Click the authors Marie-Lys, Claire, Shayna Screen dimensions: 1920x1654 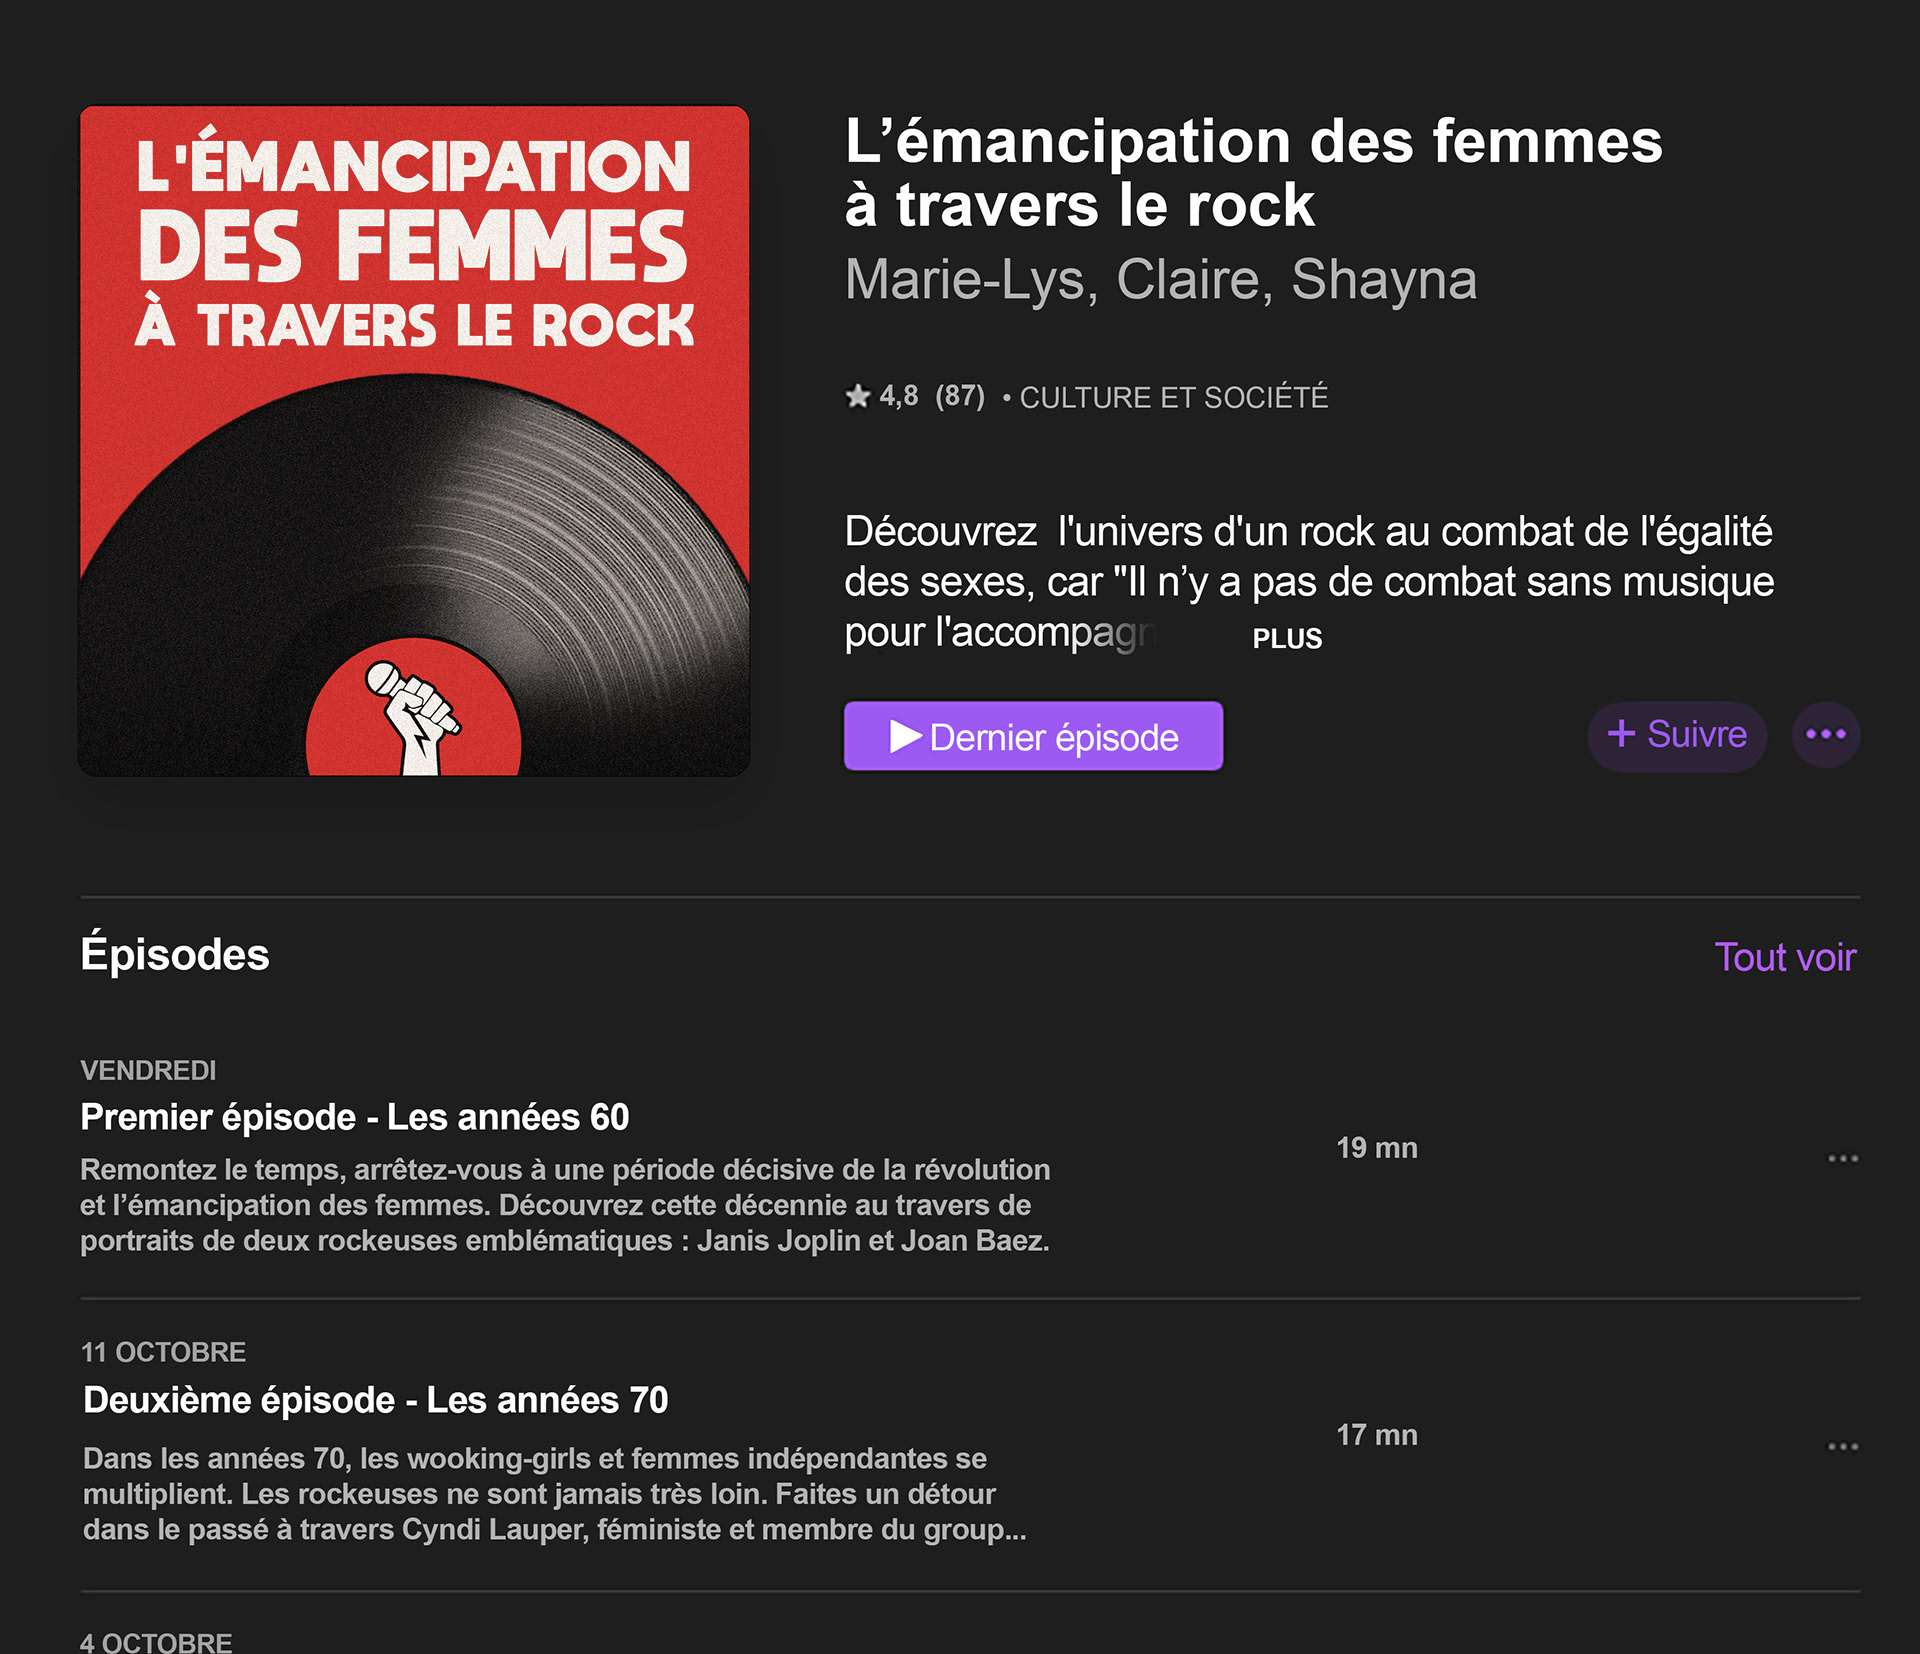click(x=1160, y=279)
